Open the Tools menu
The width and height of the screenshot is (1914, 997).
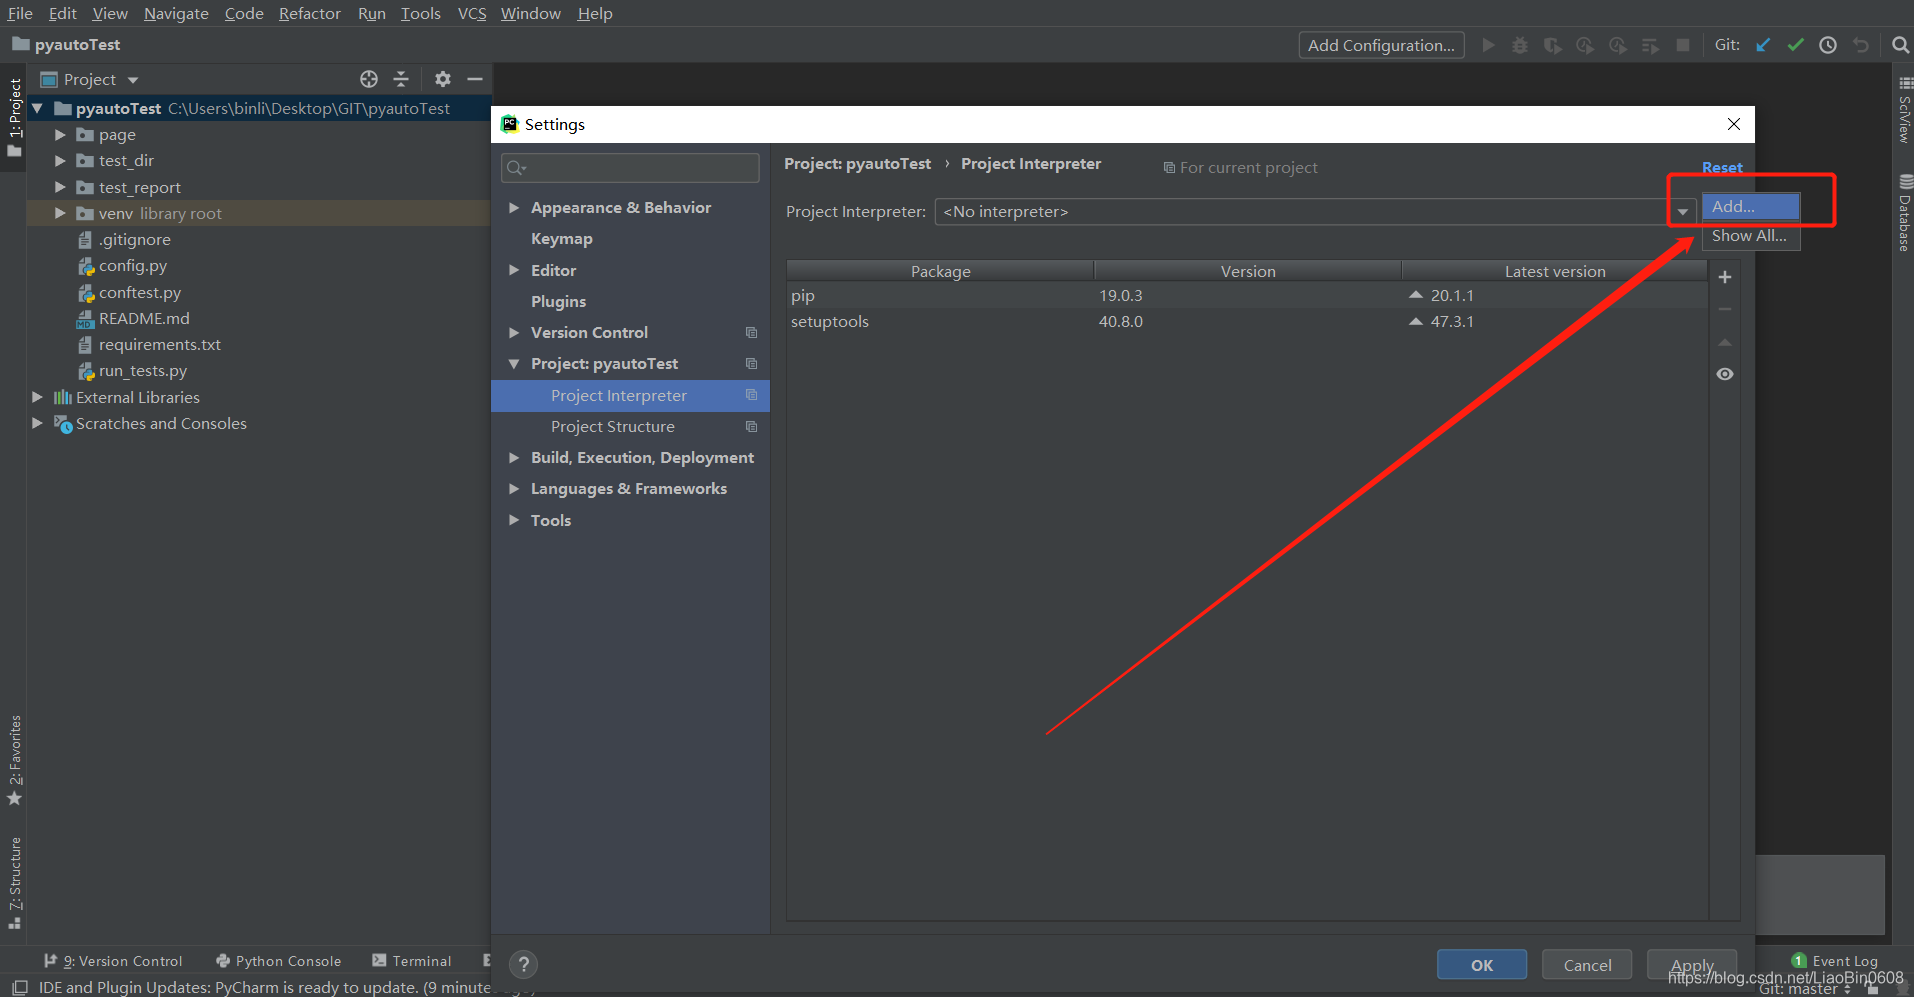coord(421,13)
